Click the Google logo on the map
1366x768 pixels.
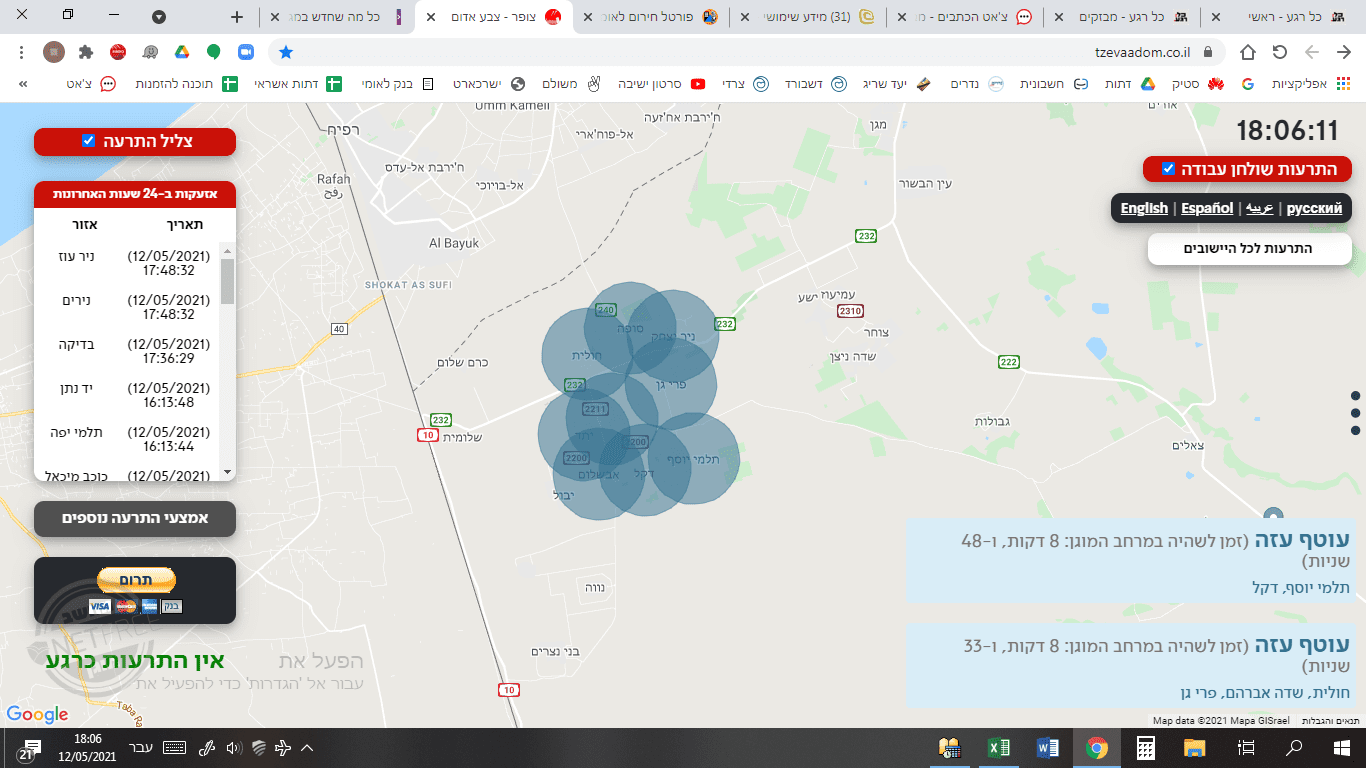(x=37, y=714)
